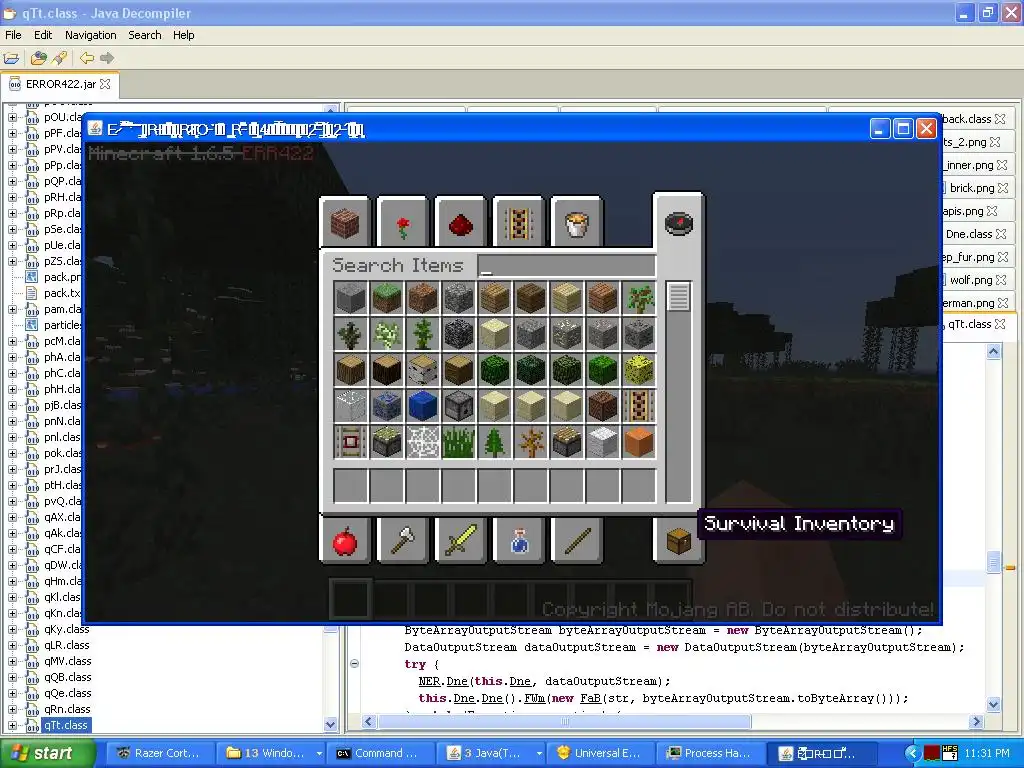Viewport: 1024px width, 768px height.
Task: Pick the spruce sapling item in bottom row
Action: point(494,441)
